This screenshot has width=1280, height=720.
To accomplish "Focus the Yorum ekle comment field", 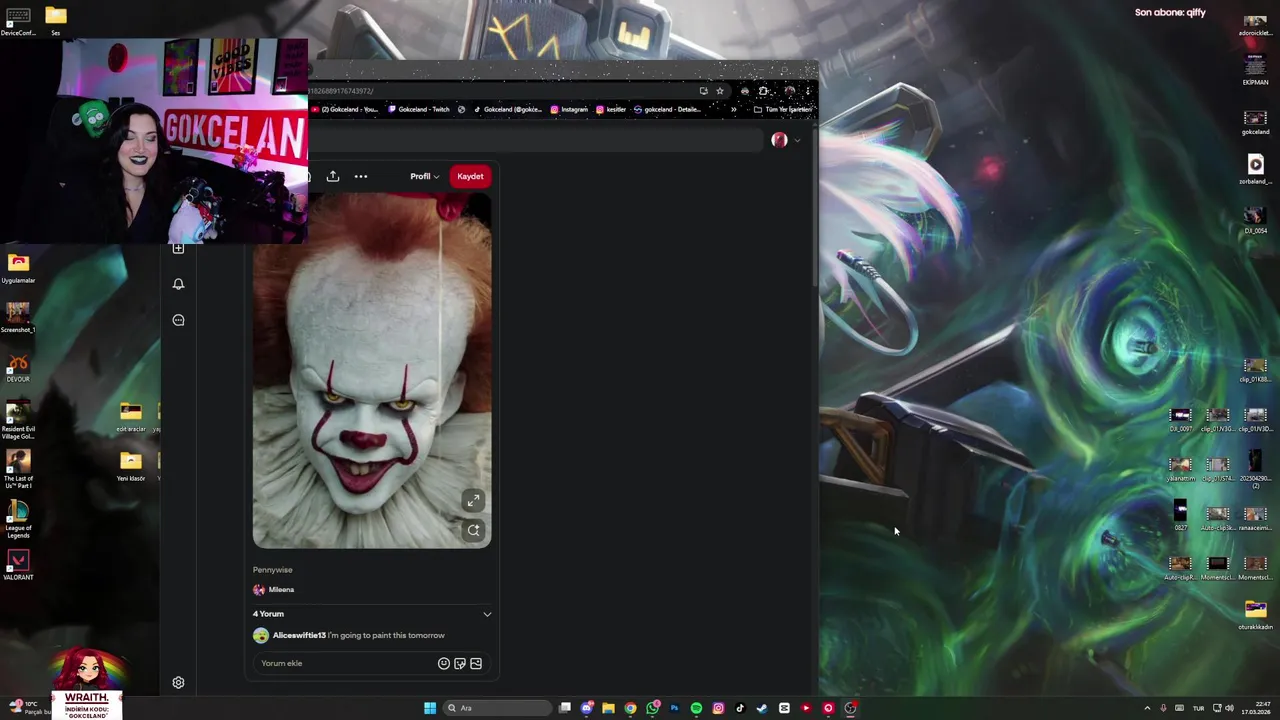I will [345, 663].
